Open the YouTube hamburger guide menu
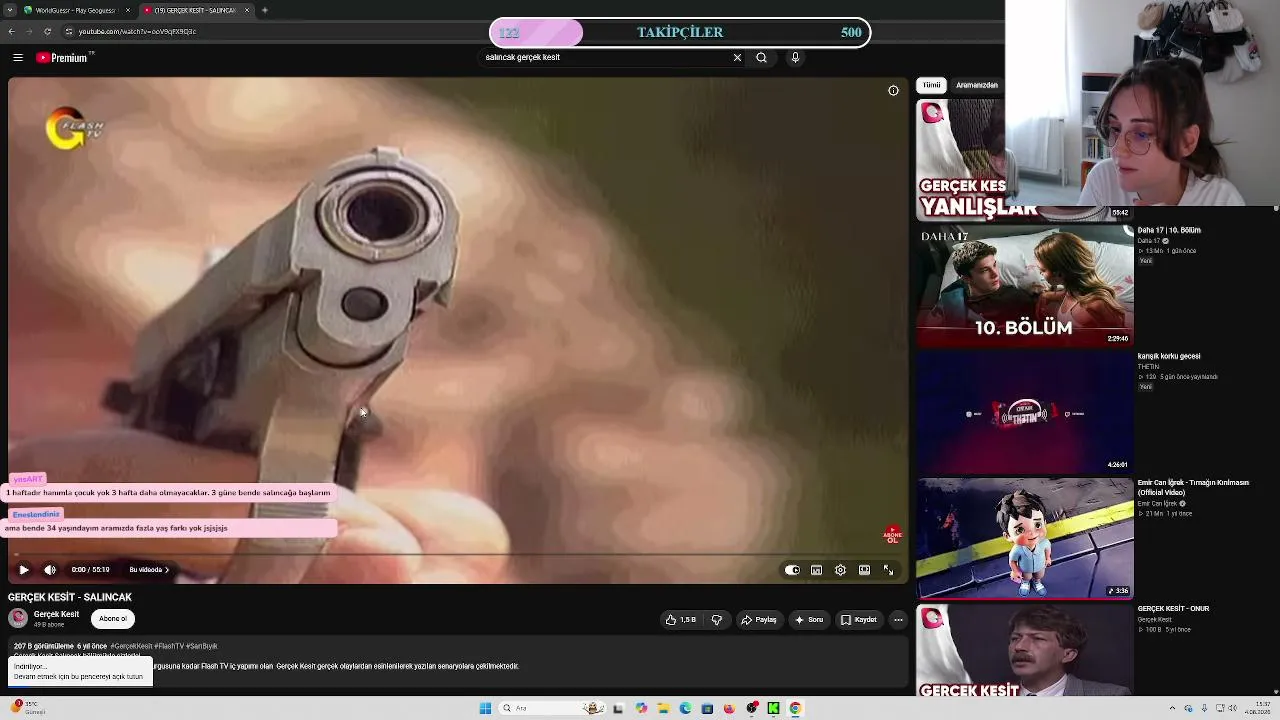Screen dimensions: 1280x720 point(17,58)
